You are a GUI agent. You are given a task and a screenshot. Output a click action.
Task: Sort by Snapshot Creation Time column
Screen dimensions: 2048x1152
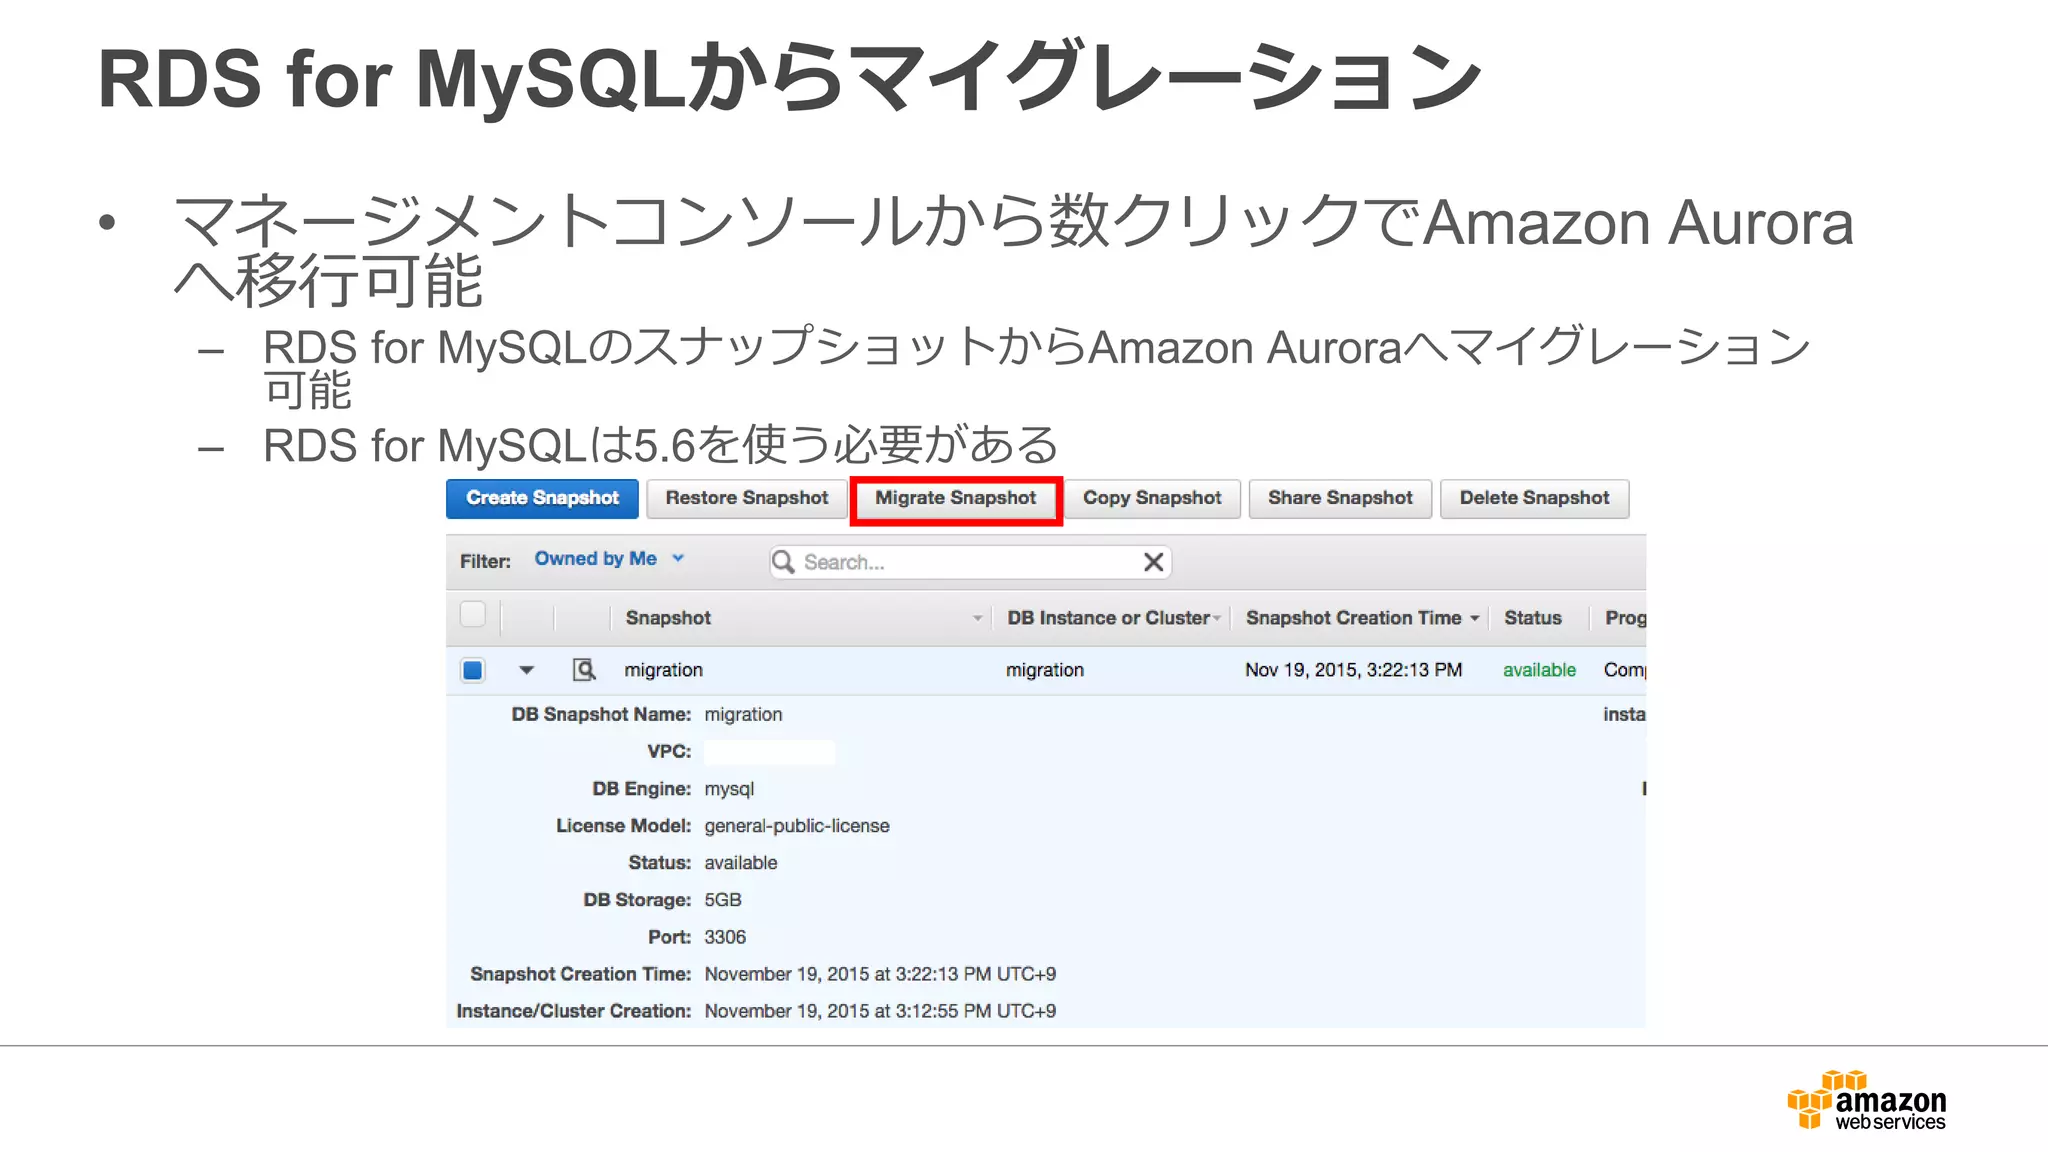[1353, 618]
